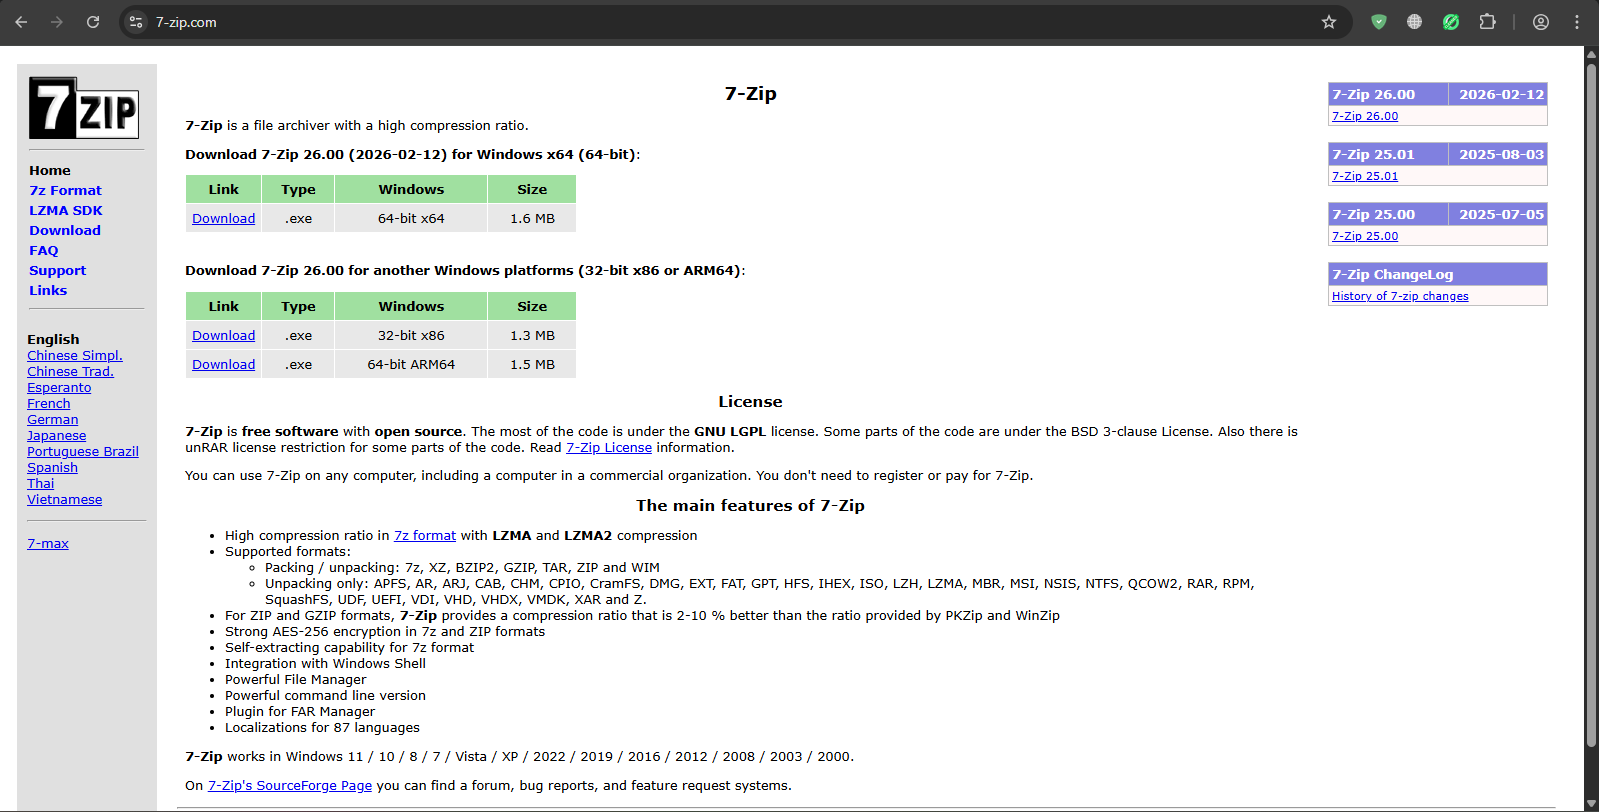Open the globe extension icon

[x=1414, y=22]
